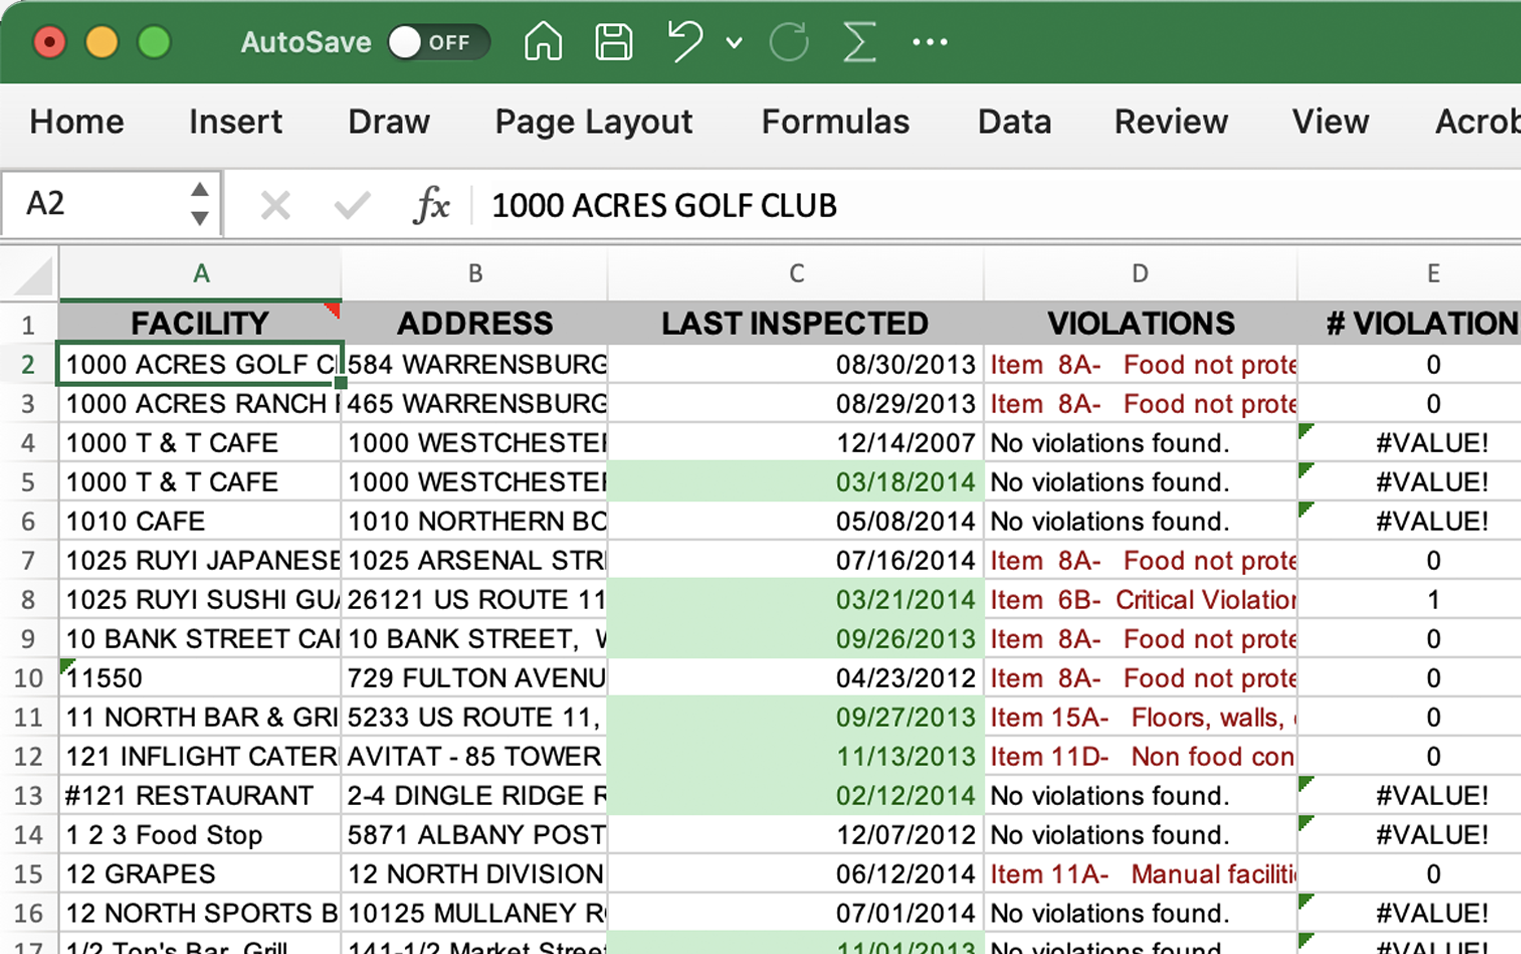This screenshot has height=954, width=1521.
Task: Toggle the AutoSave switch
Action: click(x=437, y=42)
